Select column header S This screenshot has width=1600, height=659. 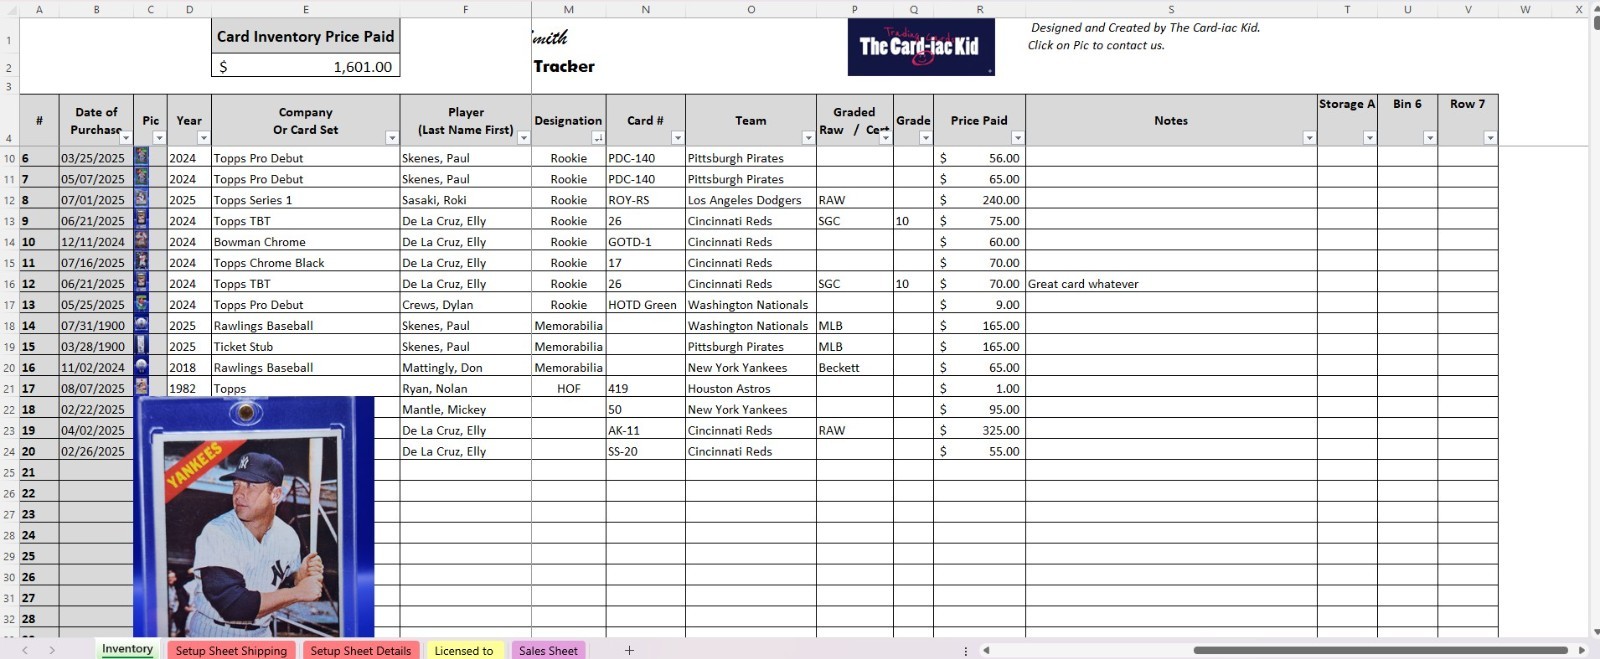tap(1171, 9)
